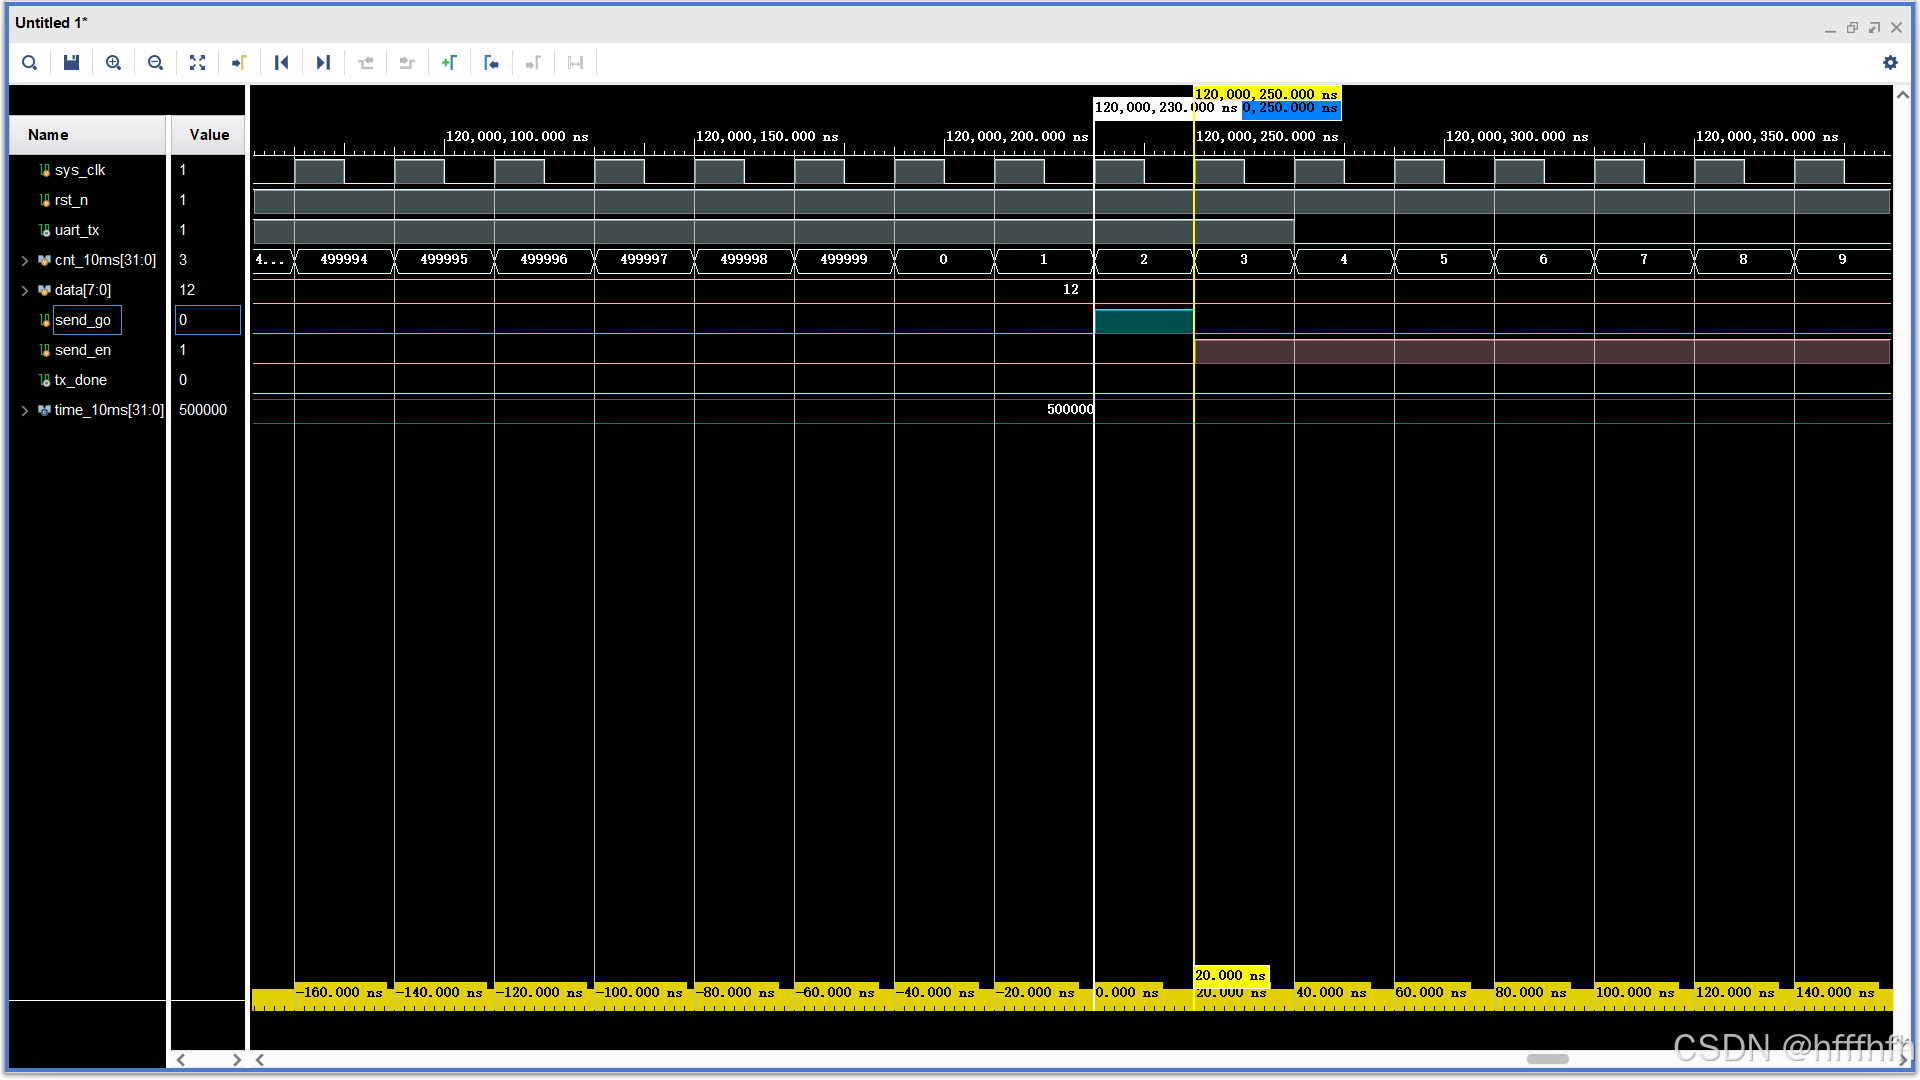
Task: Select the send_go signal
Action: [83, 320]
